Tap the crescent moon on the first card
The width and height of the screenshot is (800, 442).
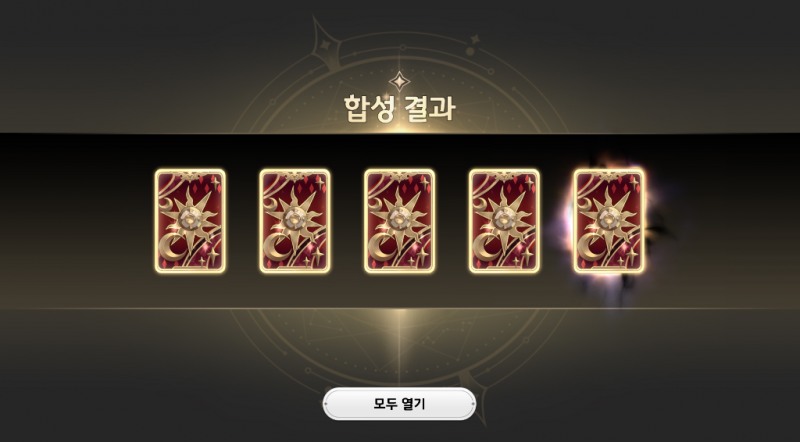pyautogui.click(x=174, y=248)
